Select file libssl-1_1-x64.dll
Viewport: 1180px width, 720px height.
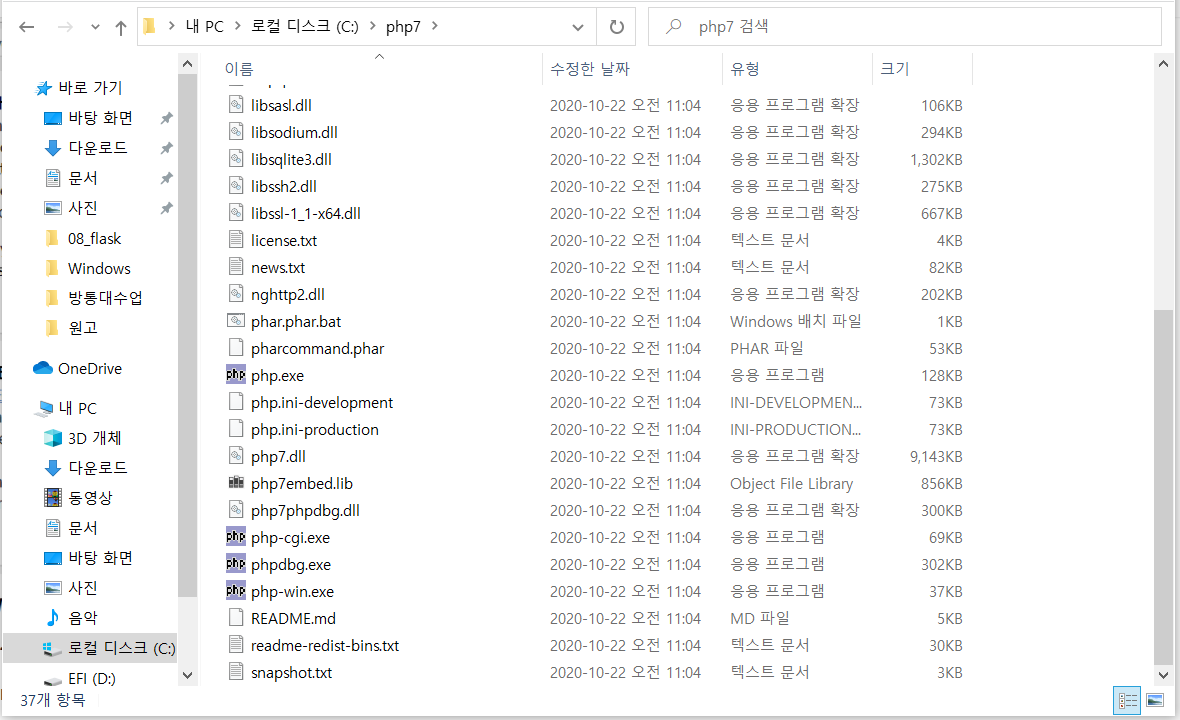point(306,214)
